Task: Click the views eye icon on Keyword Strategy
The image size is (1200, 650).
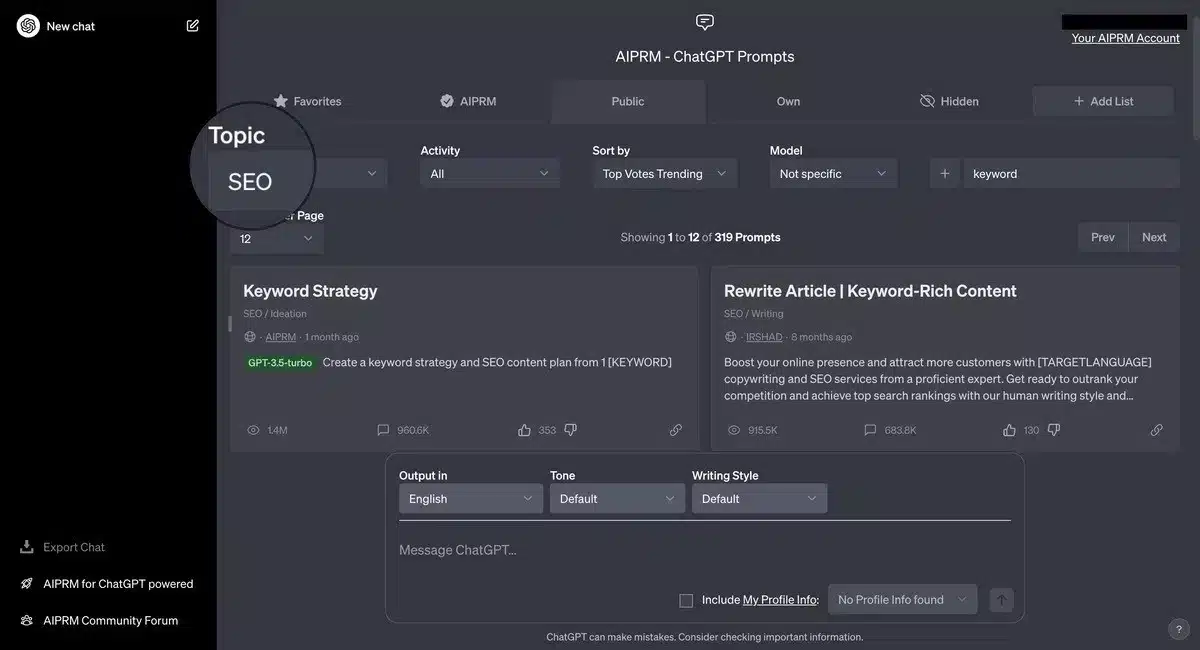Action: (x=253, y=430)
